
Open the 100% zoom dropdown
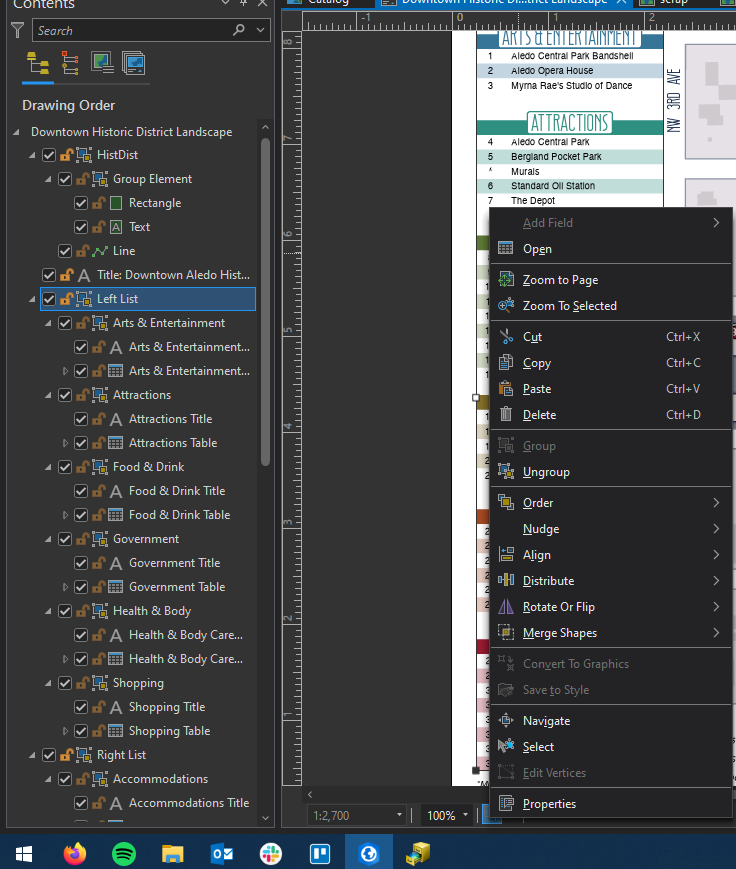tap(466, 815)
